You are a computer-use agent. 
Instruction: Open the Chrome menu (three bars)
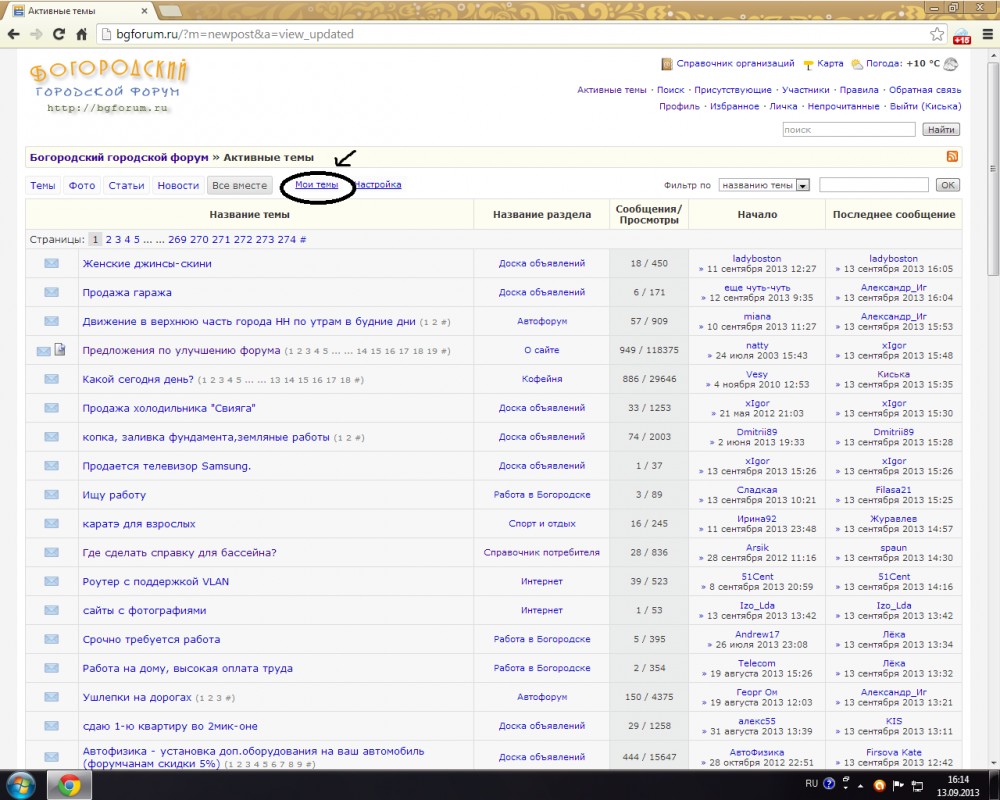click(985, 34)
